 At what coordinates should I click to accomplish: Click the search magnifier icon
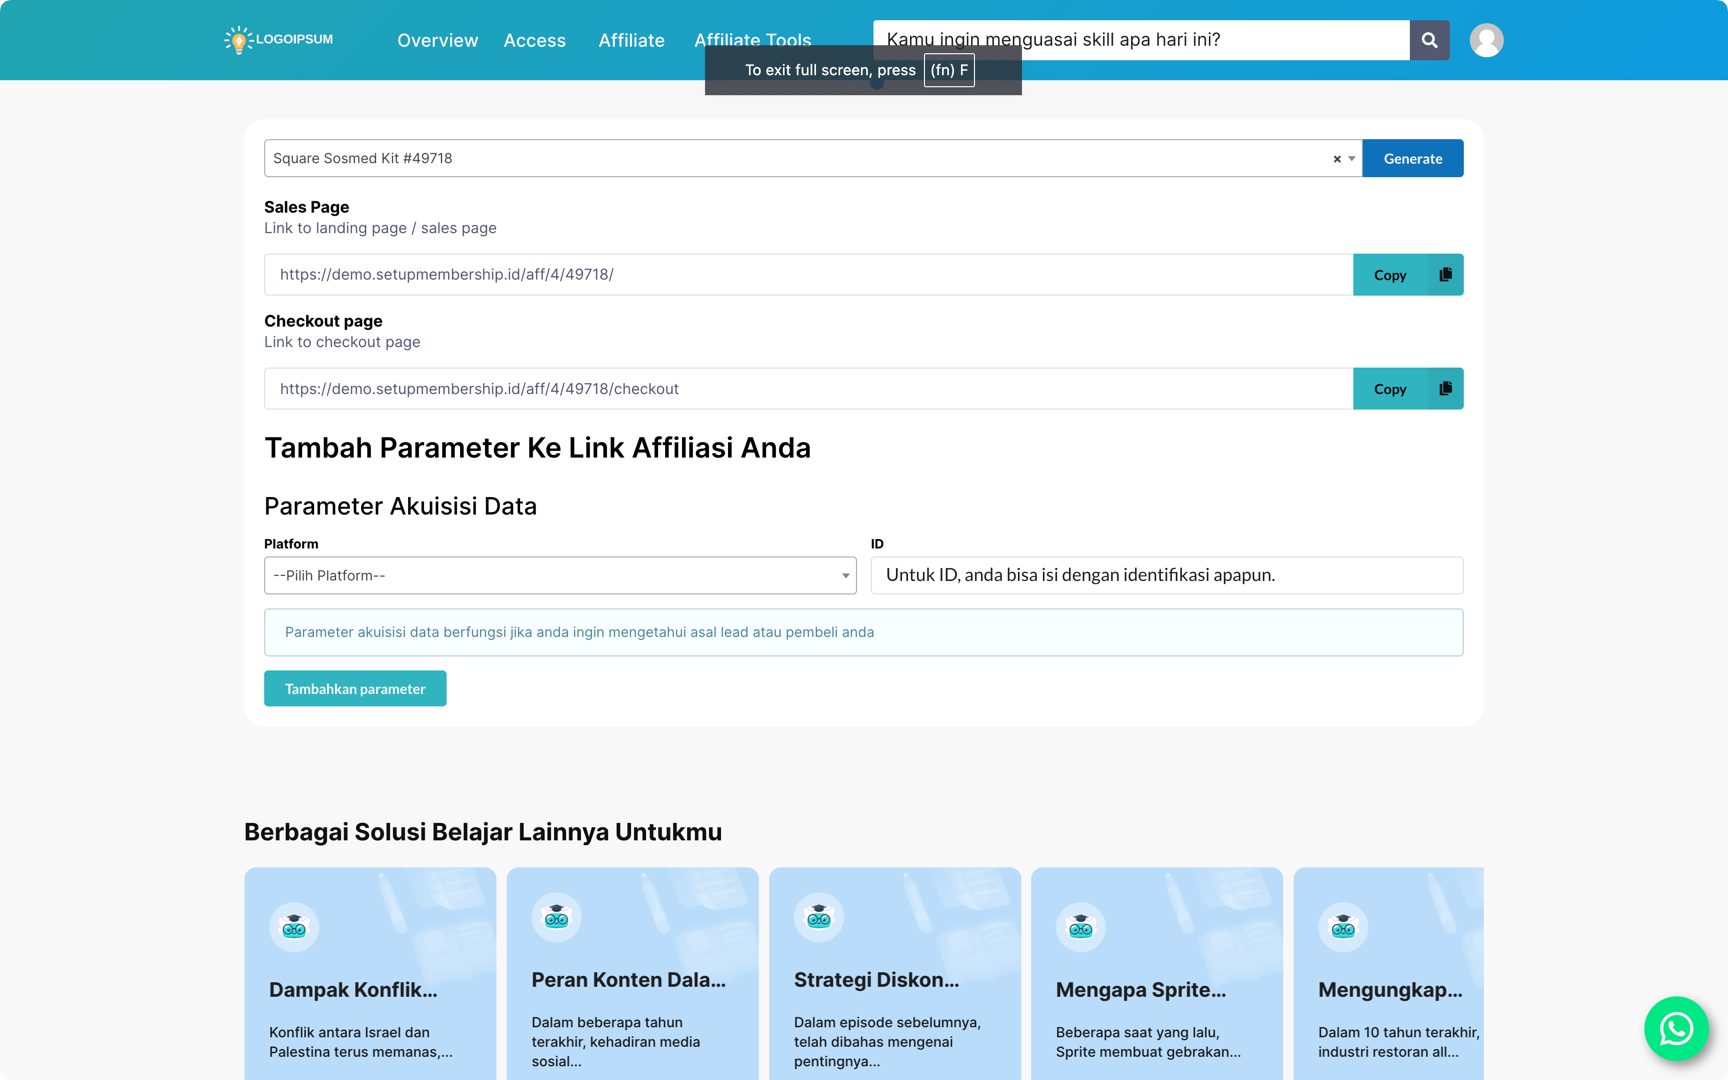pos(1429,40)
